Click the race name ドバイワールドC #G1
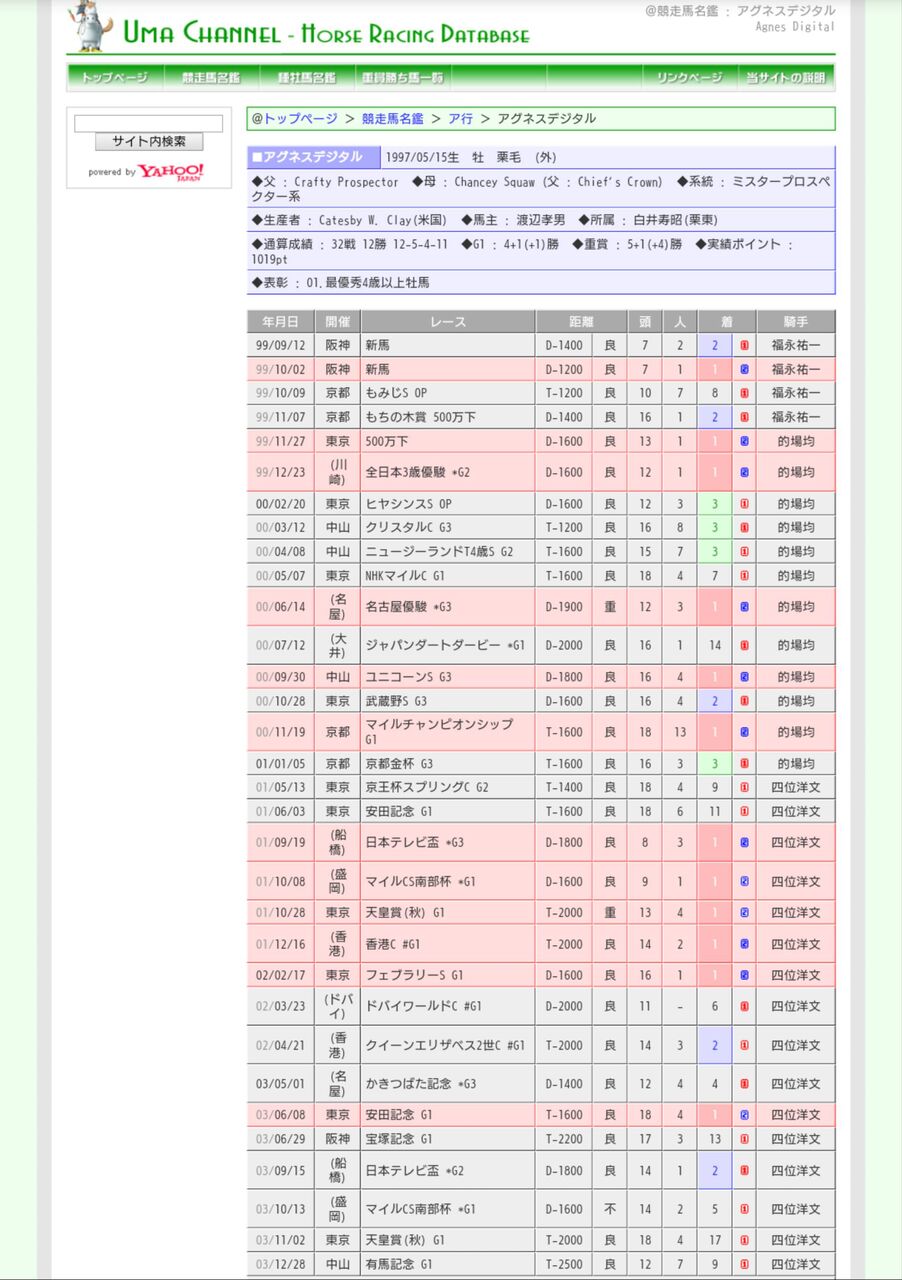The image size is (902, 1280). (x=423, y=1007)
